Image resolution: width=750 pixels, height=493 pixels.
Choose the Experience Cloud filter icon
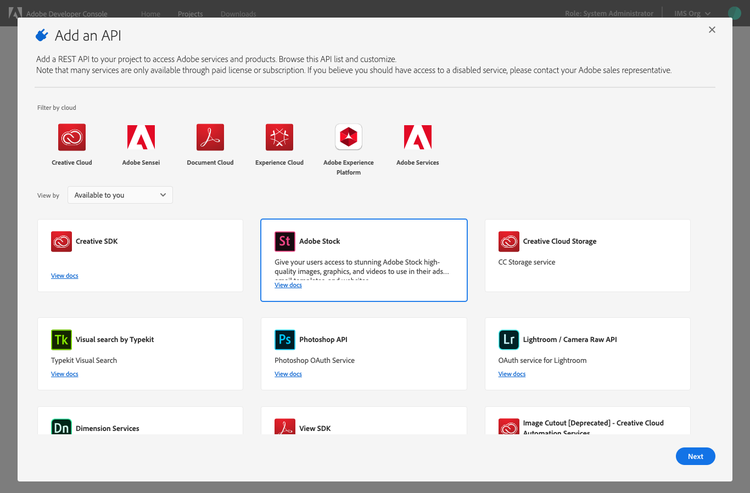point(279,137)
